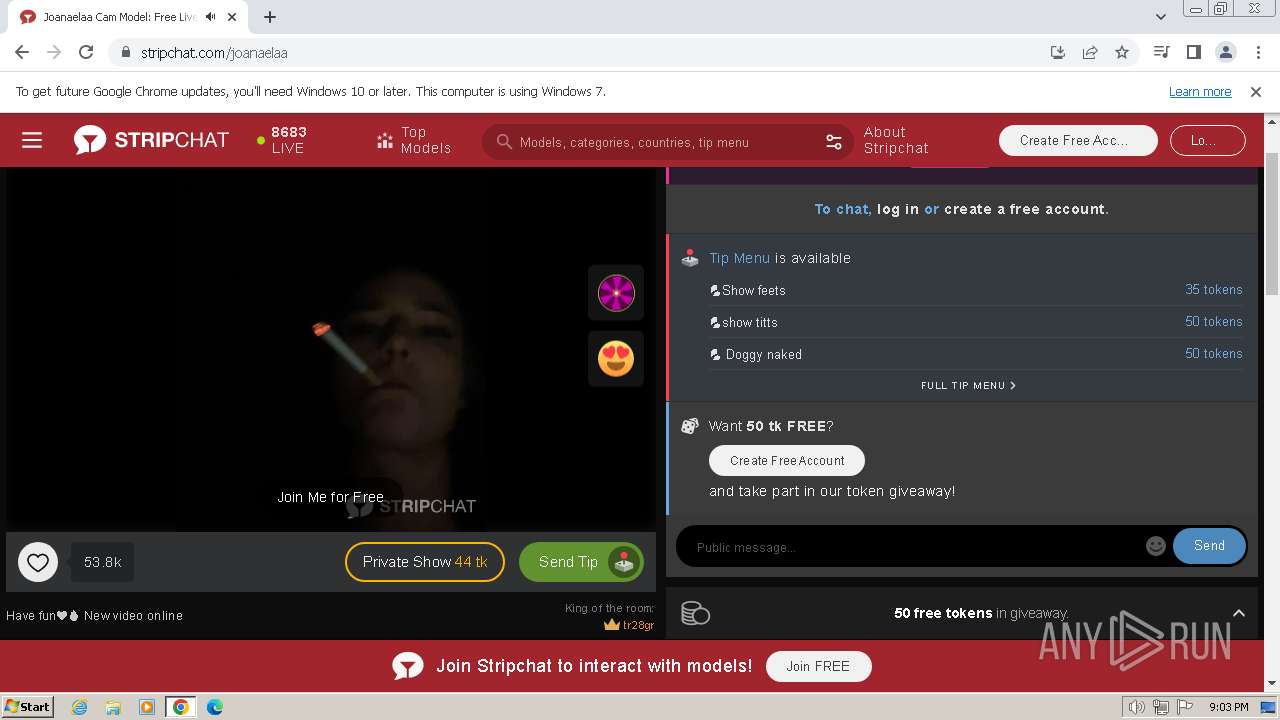Go forward in browser history
This screenshot has height=720, width=1280.
pyautogui.click(x=54, y=52)
